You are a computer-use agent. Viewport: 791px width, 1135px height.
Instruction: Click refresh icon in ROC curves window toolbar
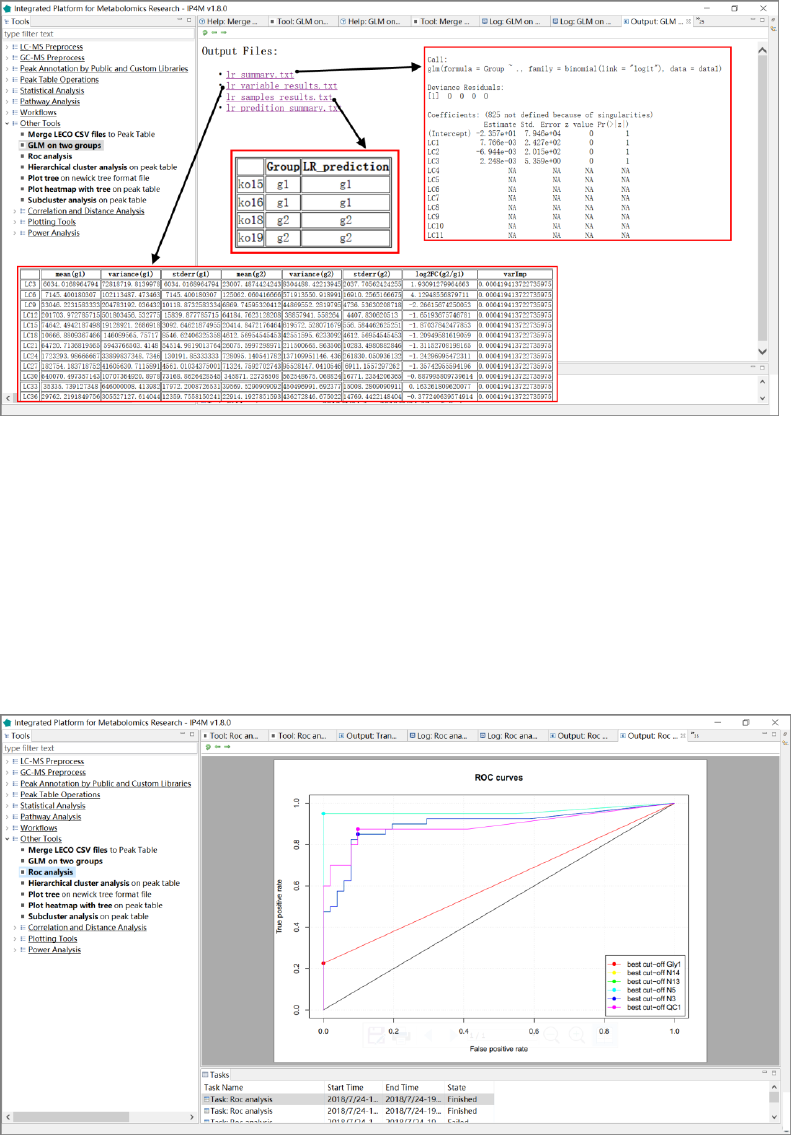tap(208, 747)
